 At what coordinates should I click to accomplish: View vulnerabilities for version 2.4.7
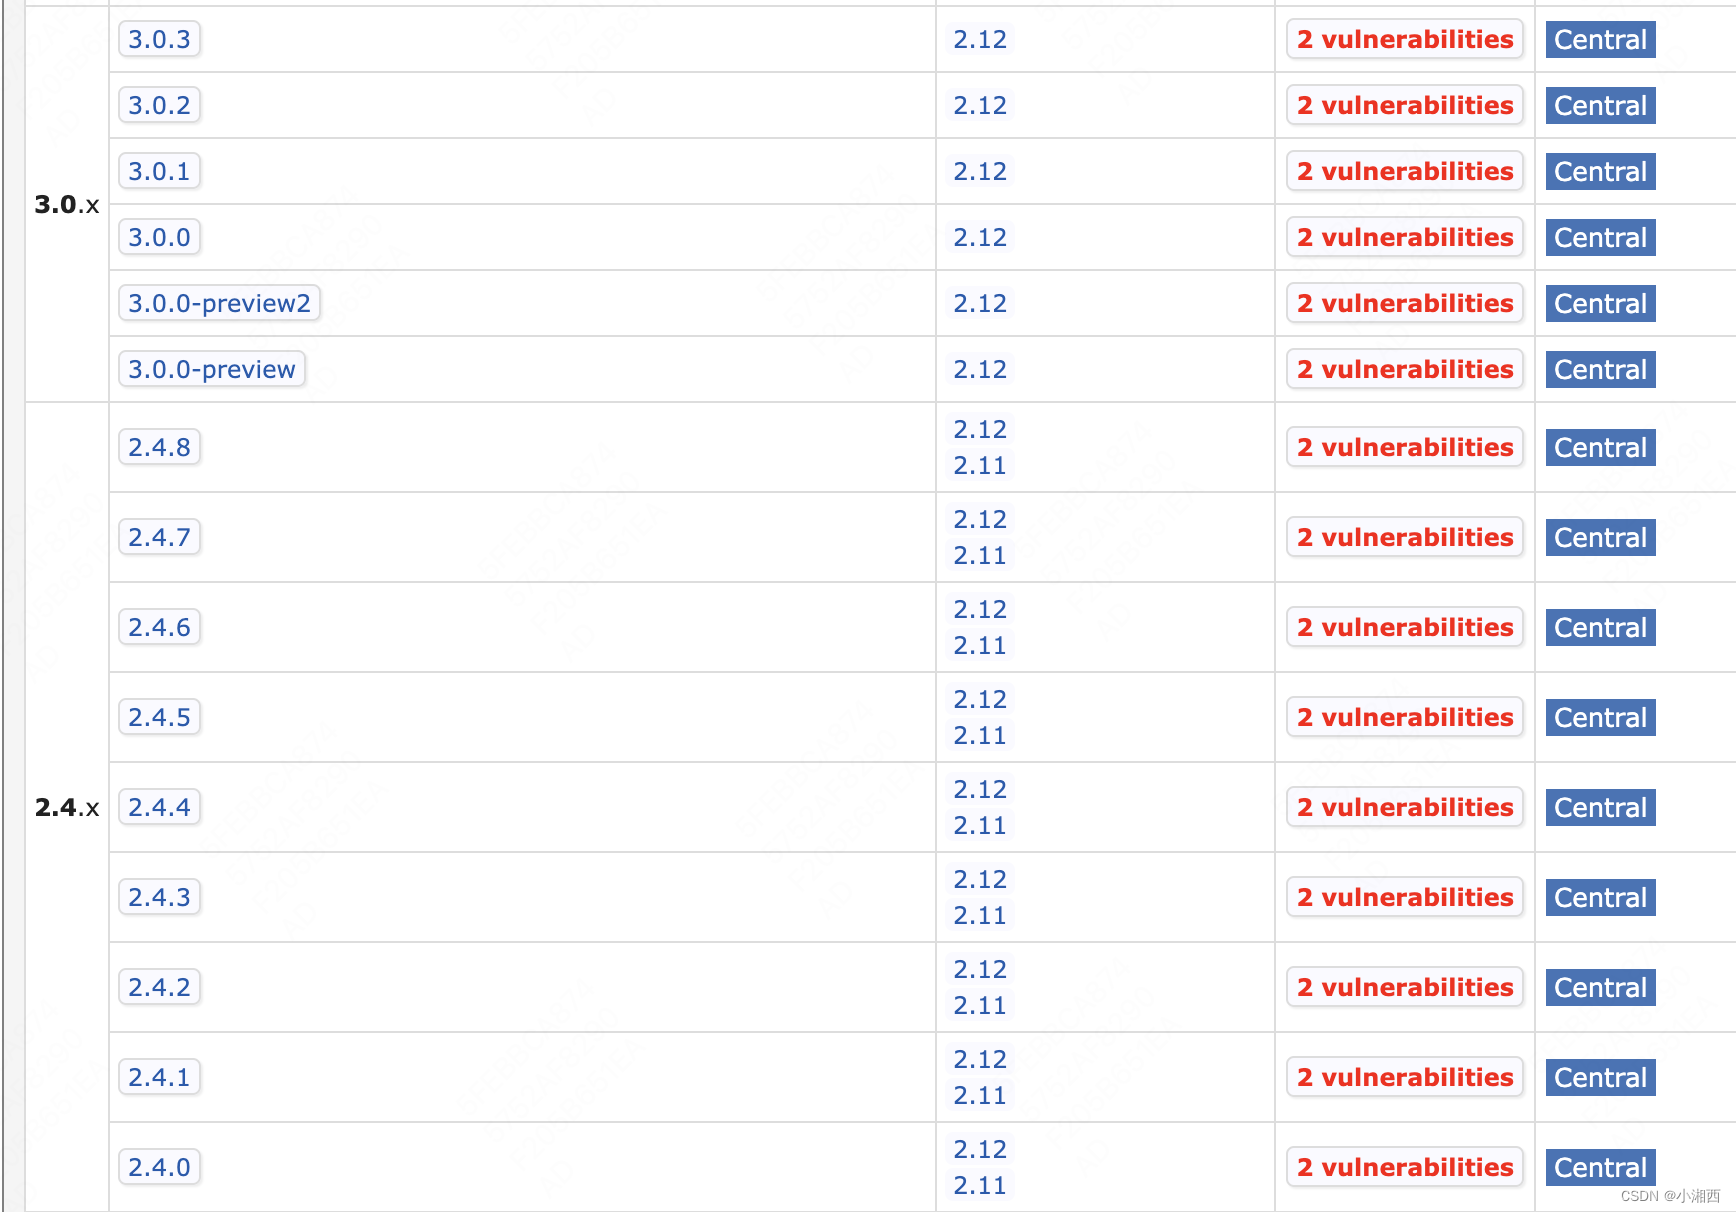(1405, 537)
